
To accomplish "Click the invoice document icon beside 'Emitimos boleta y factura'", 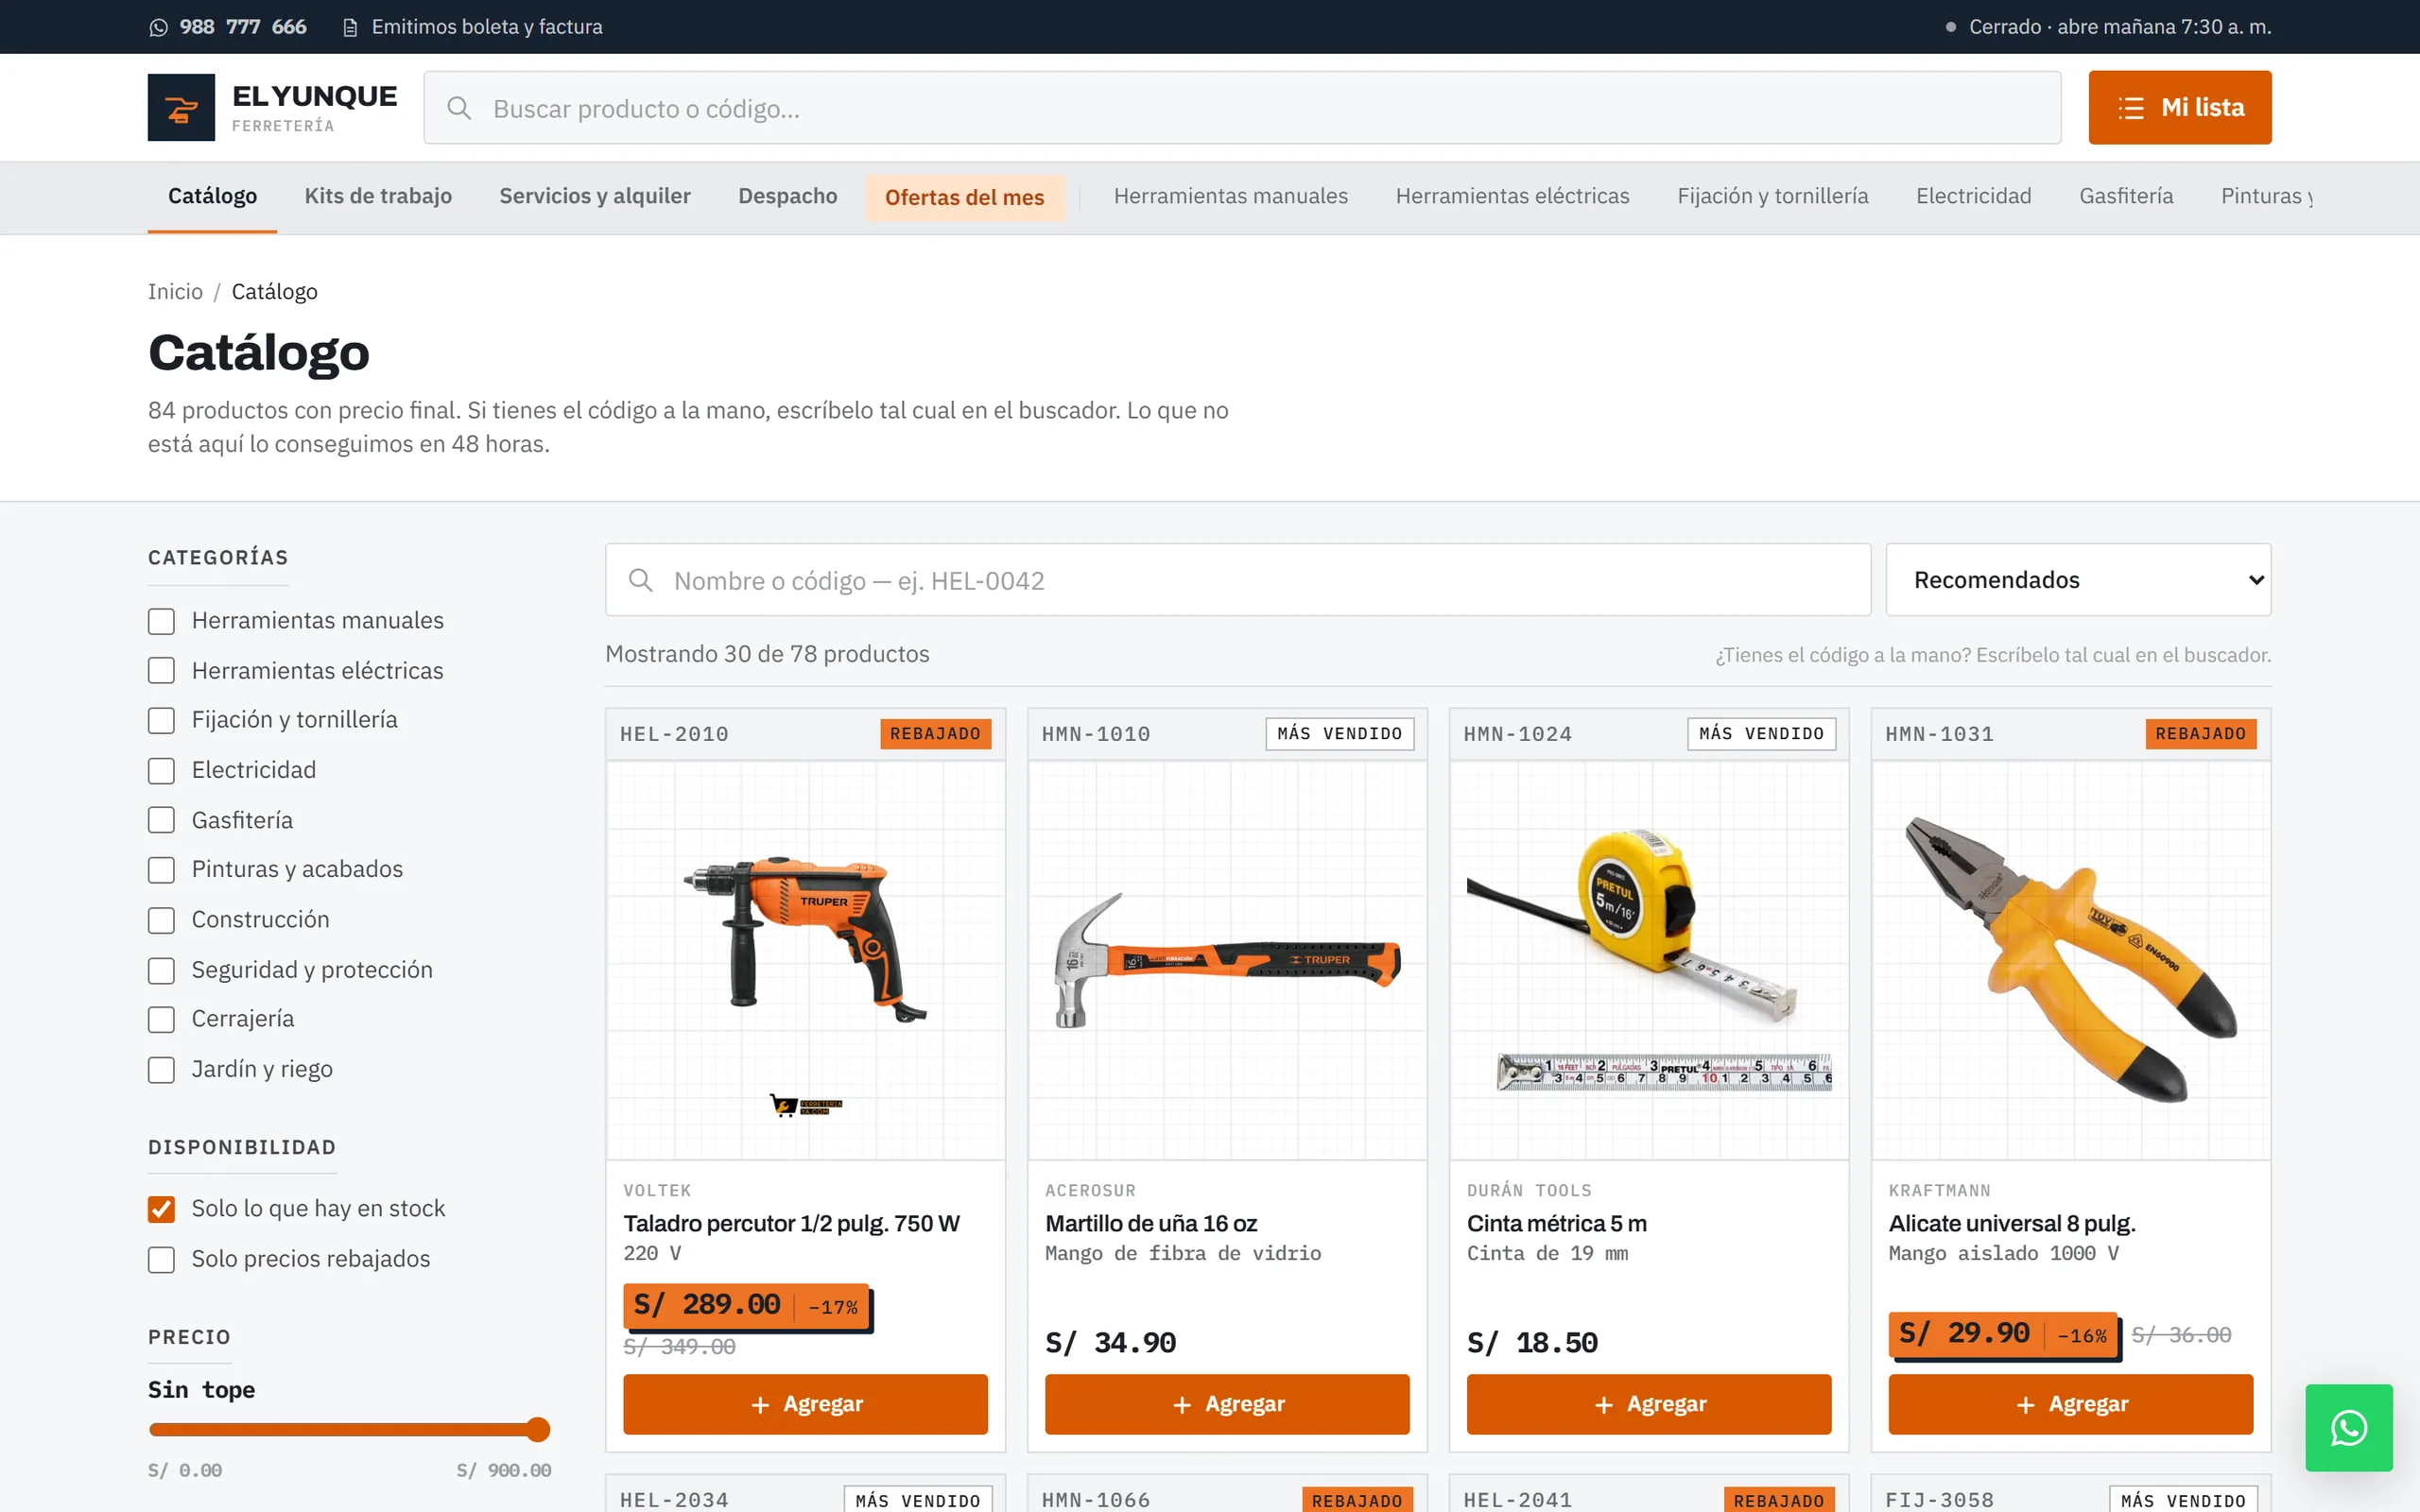I will tap(350, 27).
